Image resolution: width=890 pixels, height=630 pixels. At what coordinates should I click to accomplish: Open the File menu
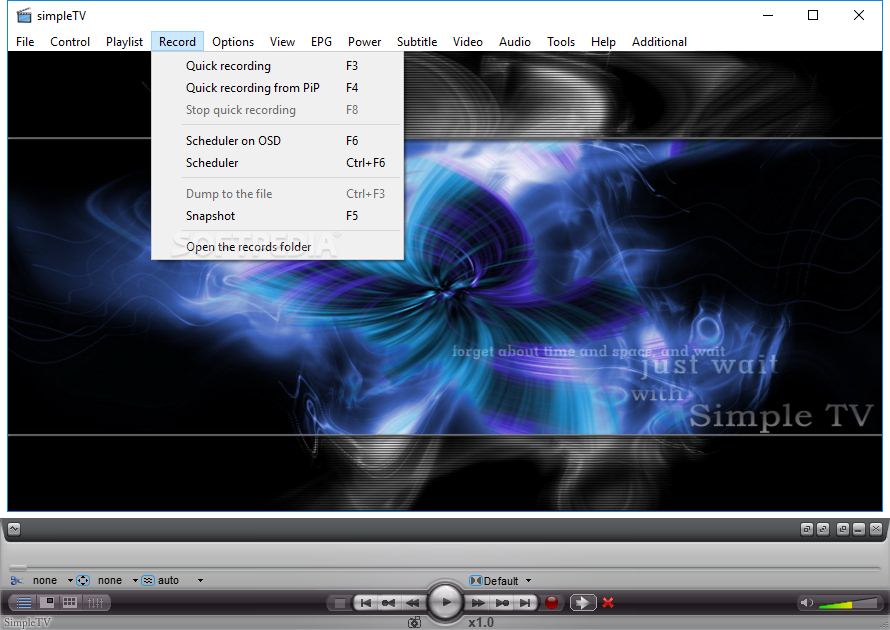pyautogui.click(x=25, y=41)
